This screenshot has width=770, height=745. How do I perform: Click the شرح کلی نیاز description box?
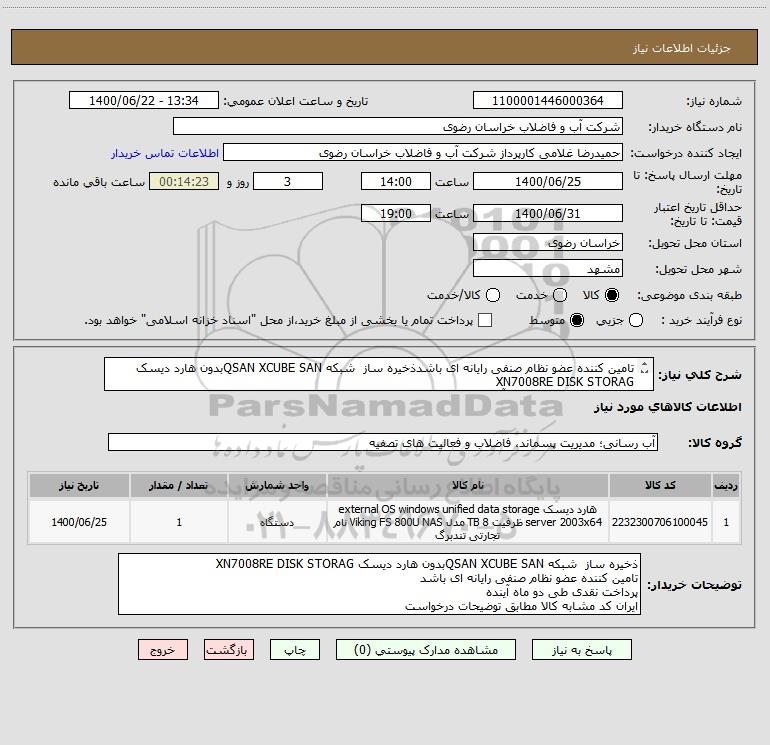379,374
